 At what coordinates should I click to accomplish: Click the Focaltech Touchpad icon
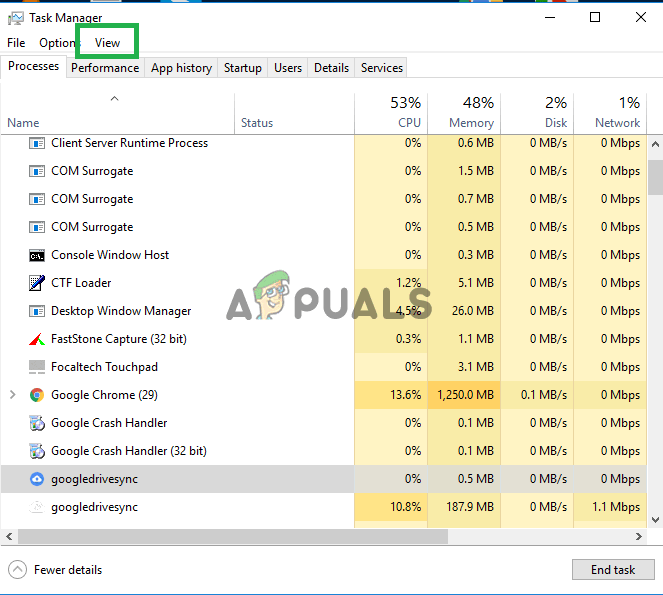(37, 367)
